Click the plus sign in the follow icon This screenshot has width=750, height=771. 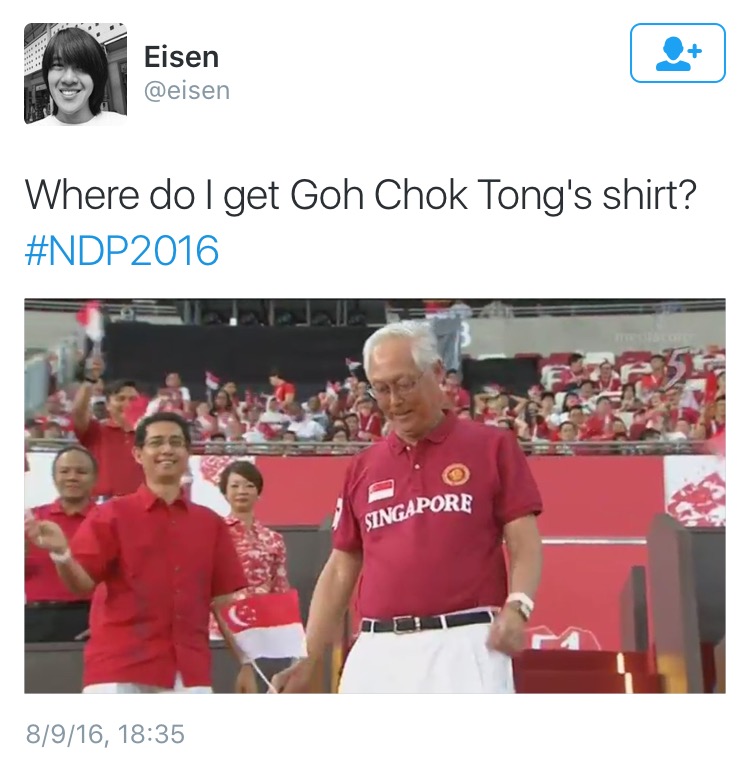click(694, 50)
